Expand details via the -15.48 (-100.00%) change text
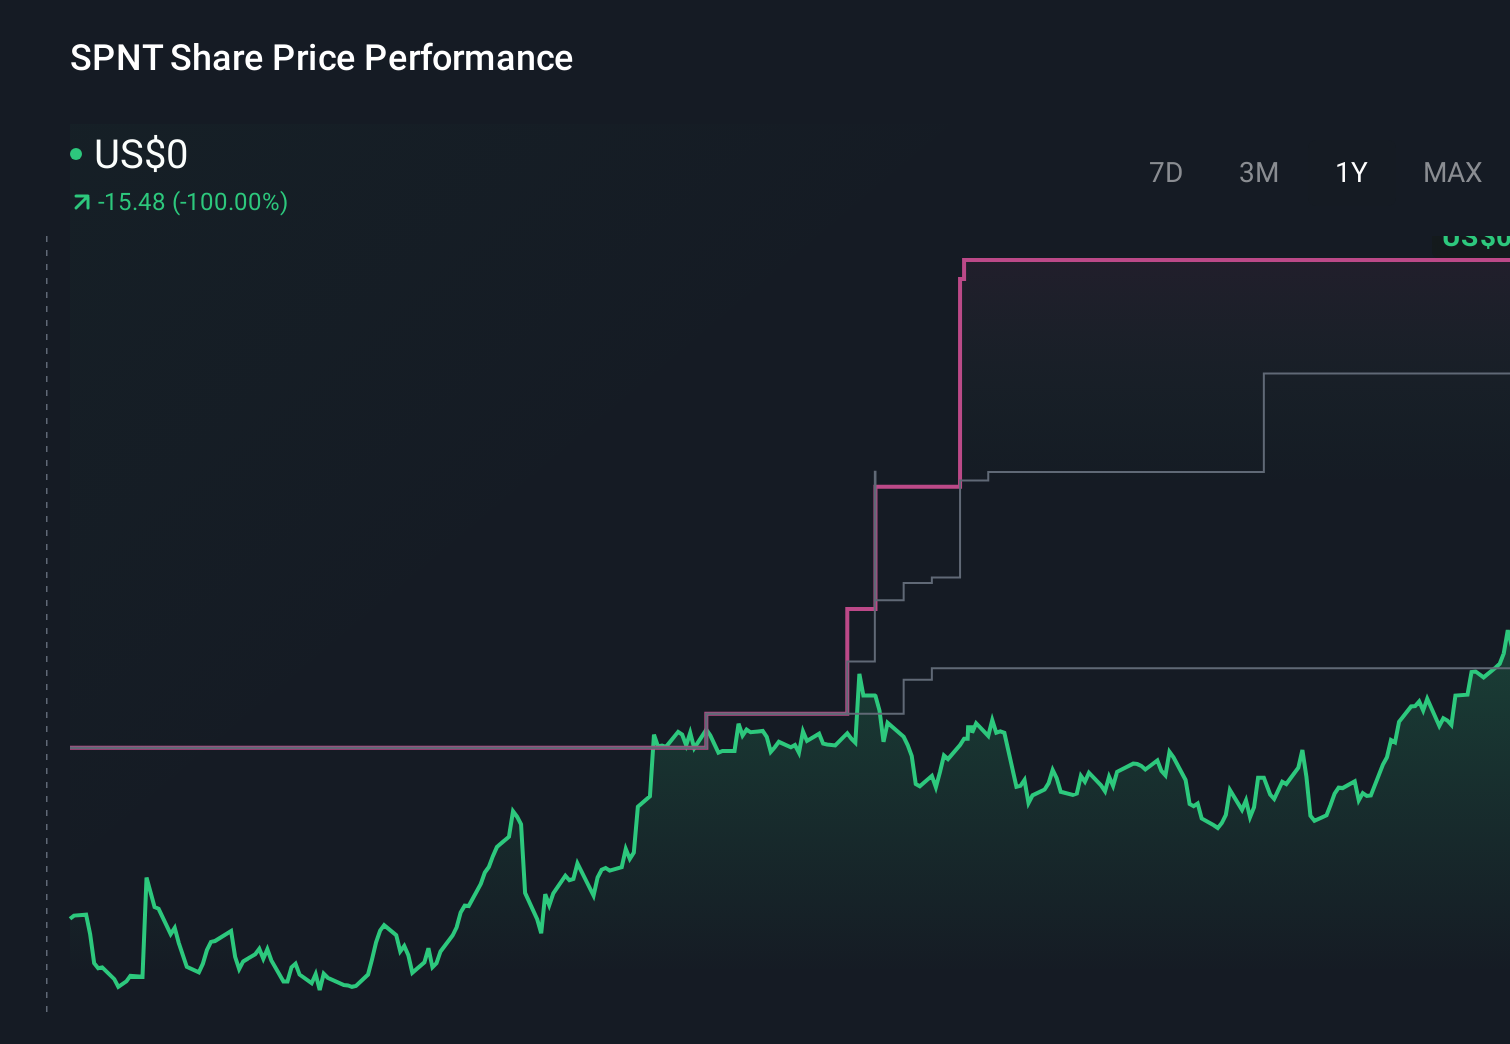The image size is (1510, 1044). click(192, 201)
